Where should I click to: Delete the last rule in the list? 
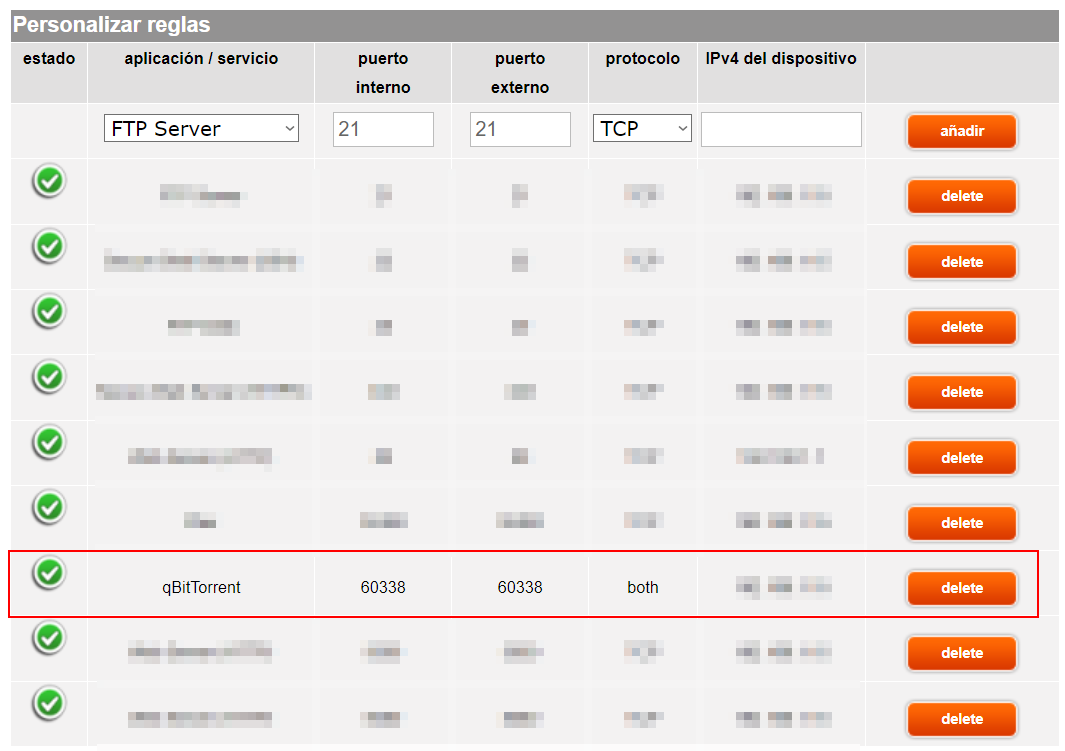(962, 719)
